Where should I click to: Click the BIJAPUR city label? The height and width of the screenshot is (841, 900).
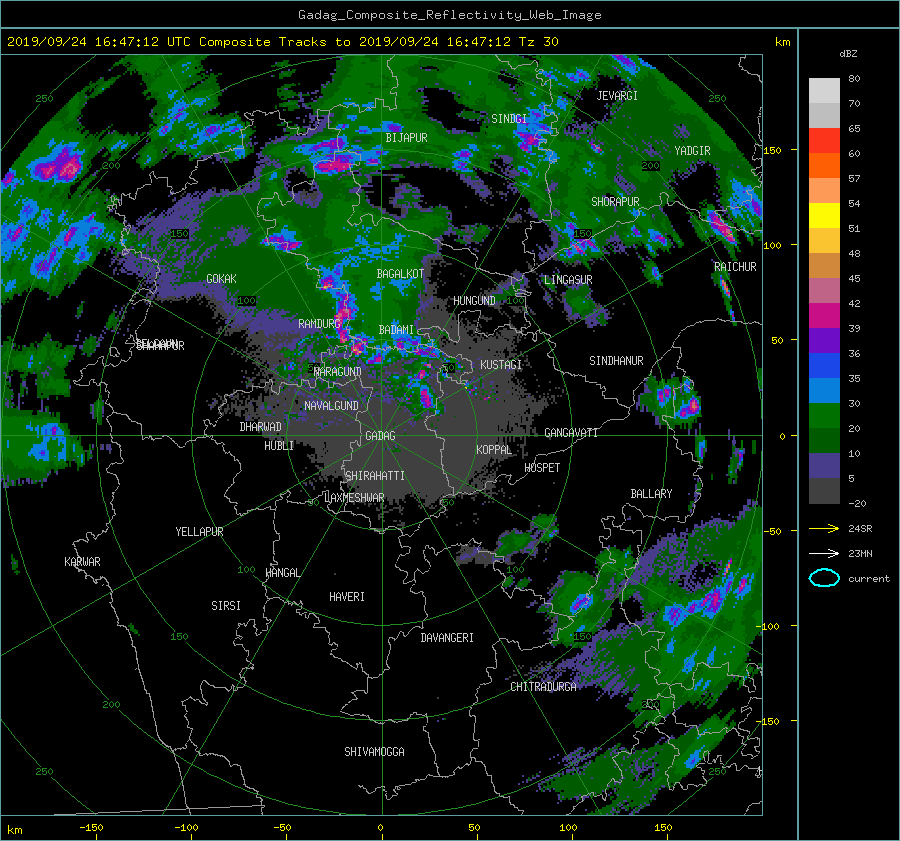click(406, 138)
